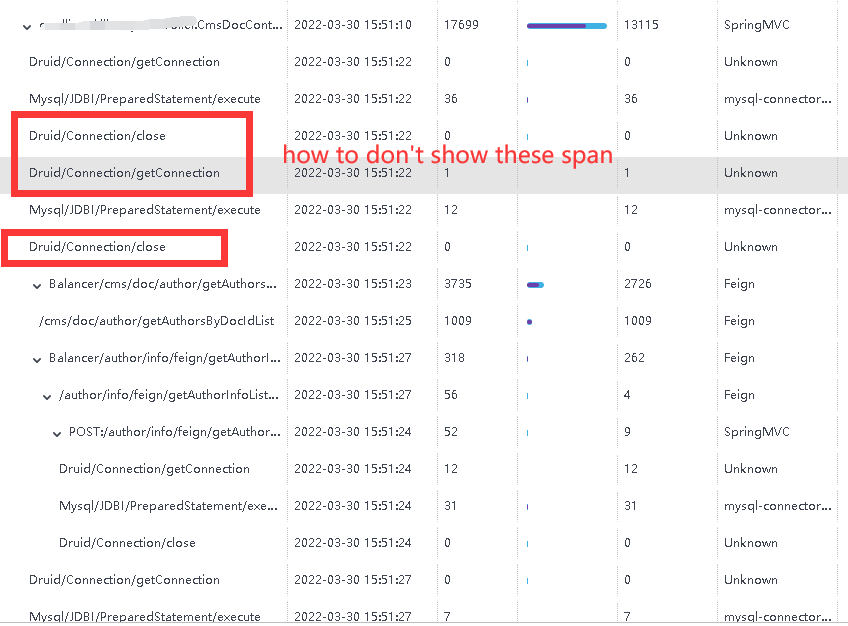This screenshot has height=626, width=848.
Task: Open the first Mysql/JDBI/PreparedStatement/execute span
Action: tap(145, 99)
